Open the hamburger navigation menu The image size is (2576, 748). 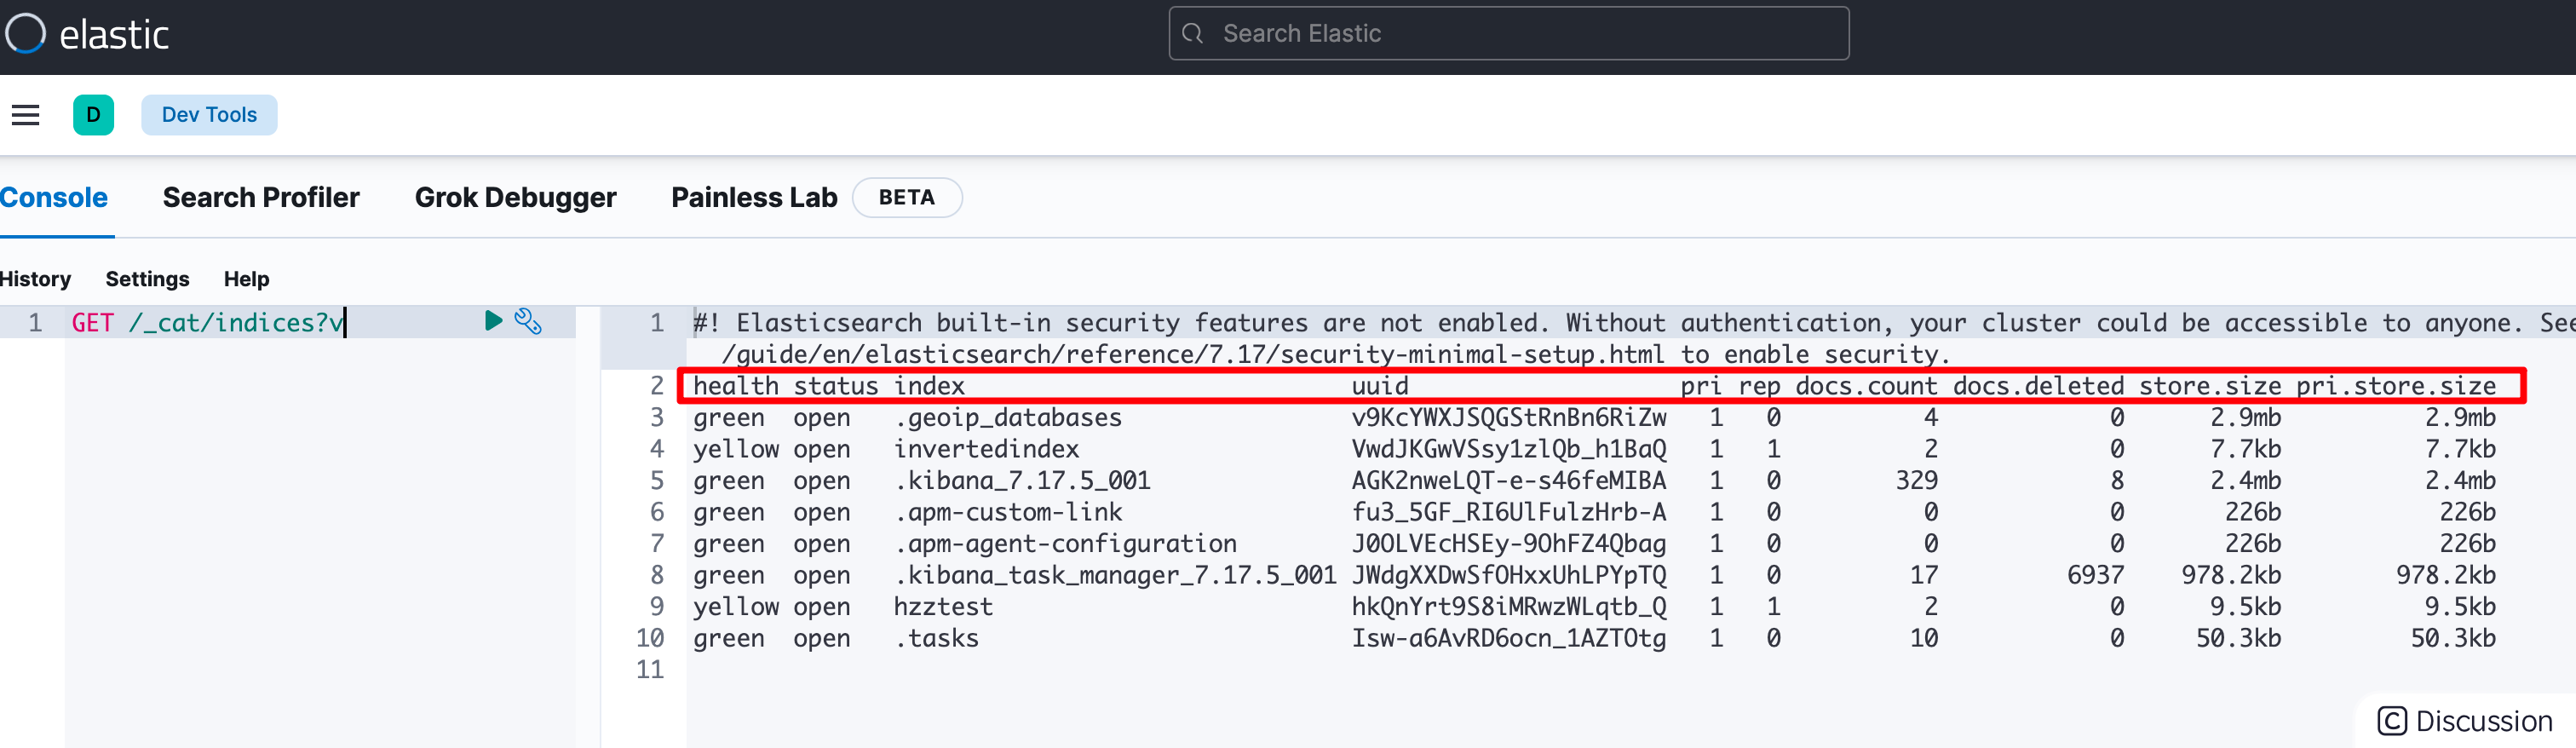click(x=26, y=115)
